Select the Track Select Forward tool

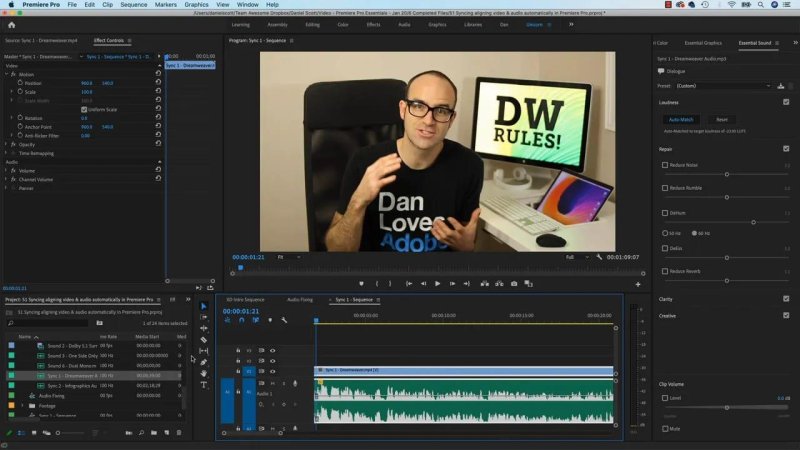pos(204,317)
